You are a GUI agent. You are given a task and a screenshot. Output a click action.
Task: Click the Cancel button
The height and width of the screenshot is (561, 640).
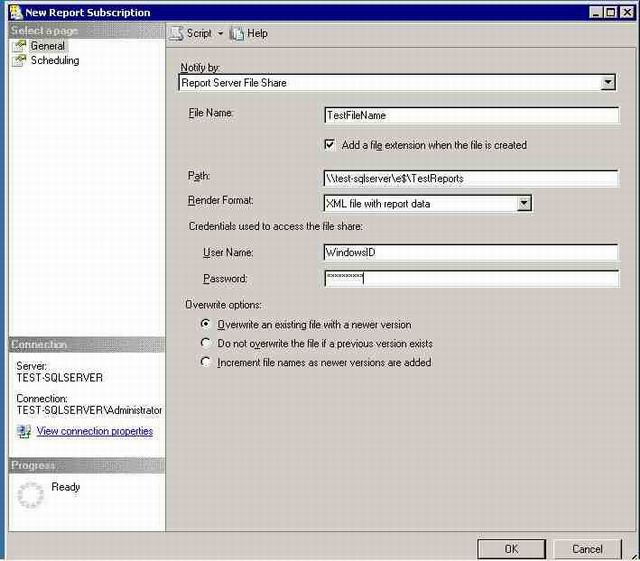[x=587, y=549]
